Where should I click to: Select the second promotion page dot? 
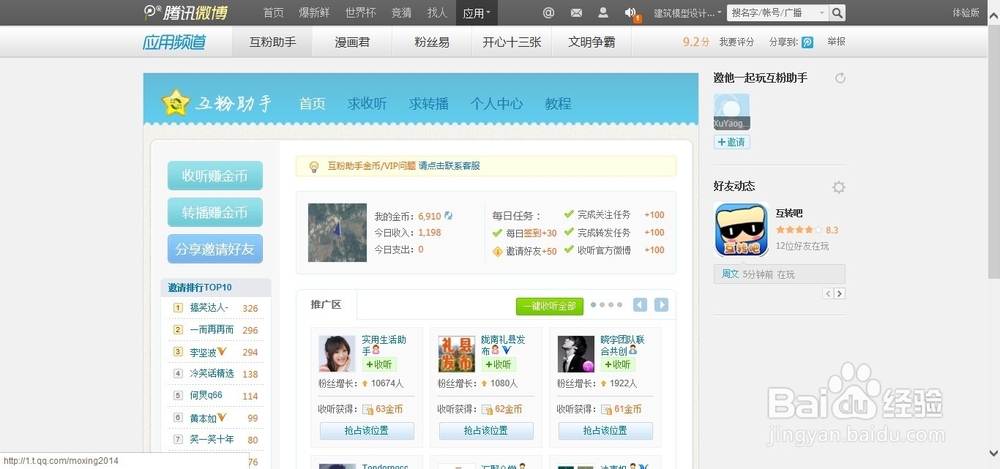(602, 305)
